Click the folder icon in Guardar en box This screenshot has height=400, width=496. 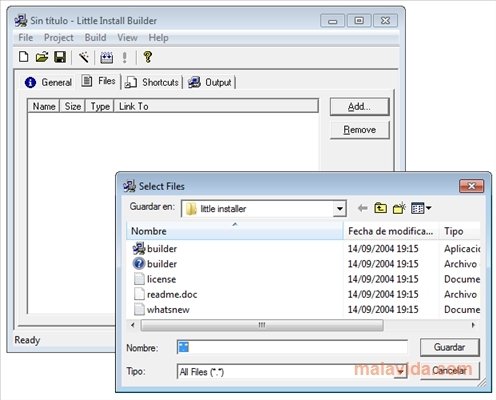191,209
